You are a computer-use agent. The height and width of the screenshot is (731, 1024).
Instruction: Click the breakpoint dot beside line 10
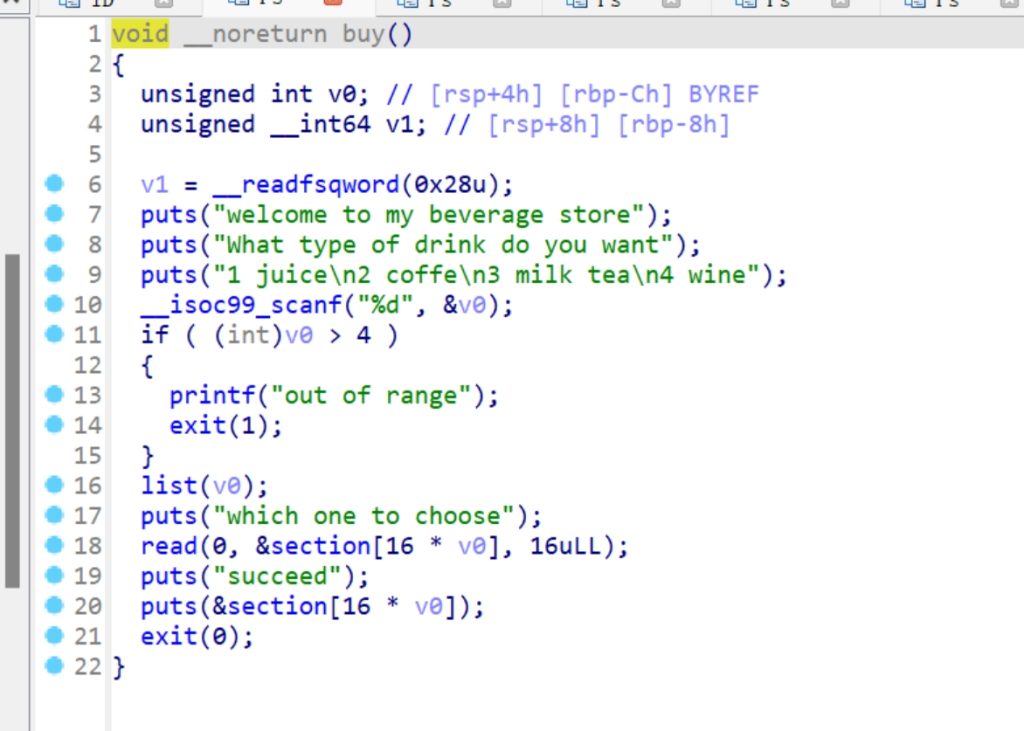pos(54,304)
